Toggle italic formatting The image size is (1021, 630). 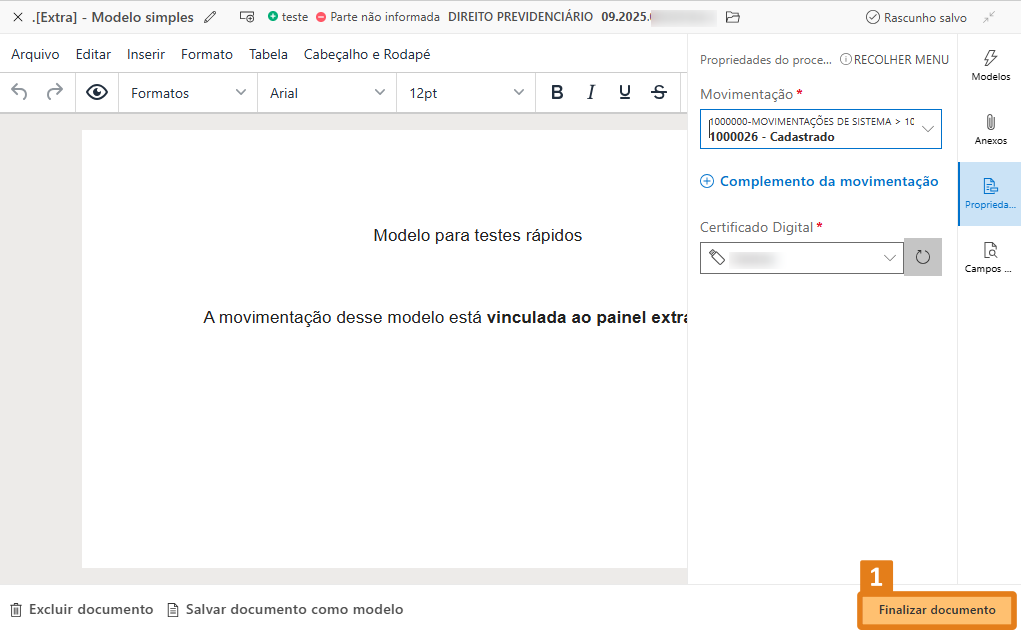tap(591, 92)
